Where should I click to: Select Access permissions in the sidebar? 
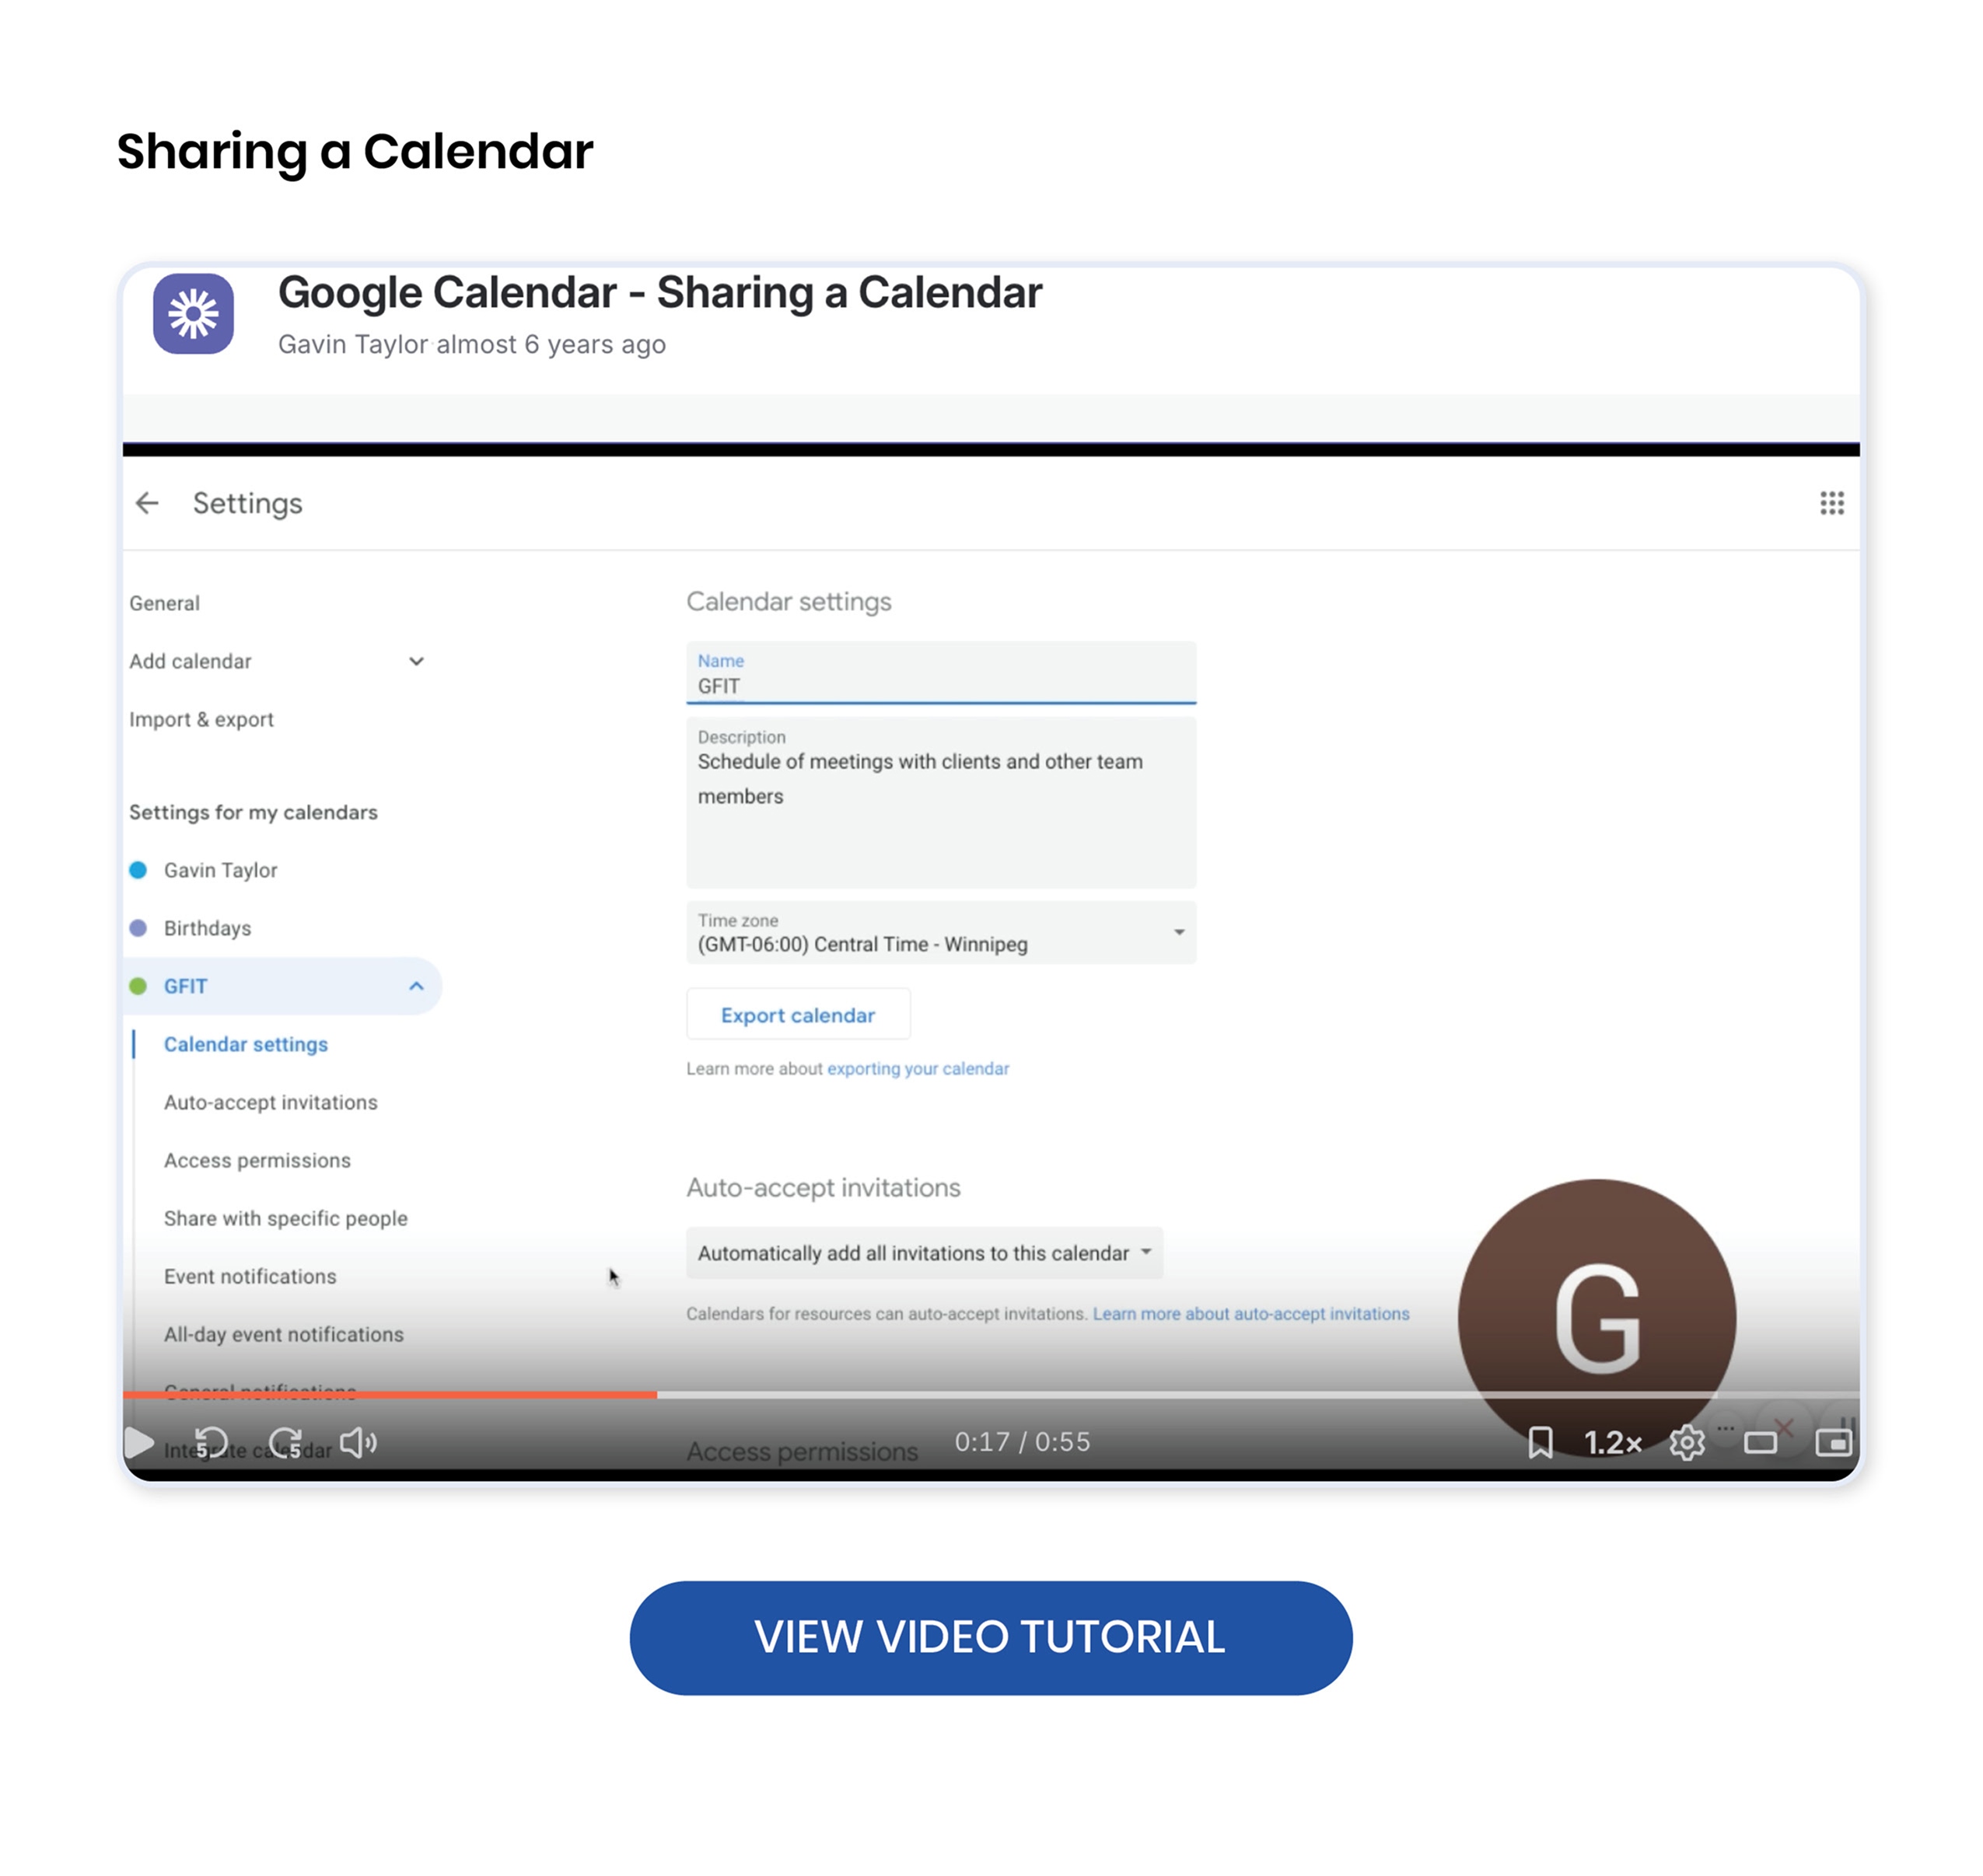[x=257, y=1160]
